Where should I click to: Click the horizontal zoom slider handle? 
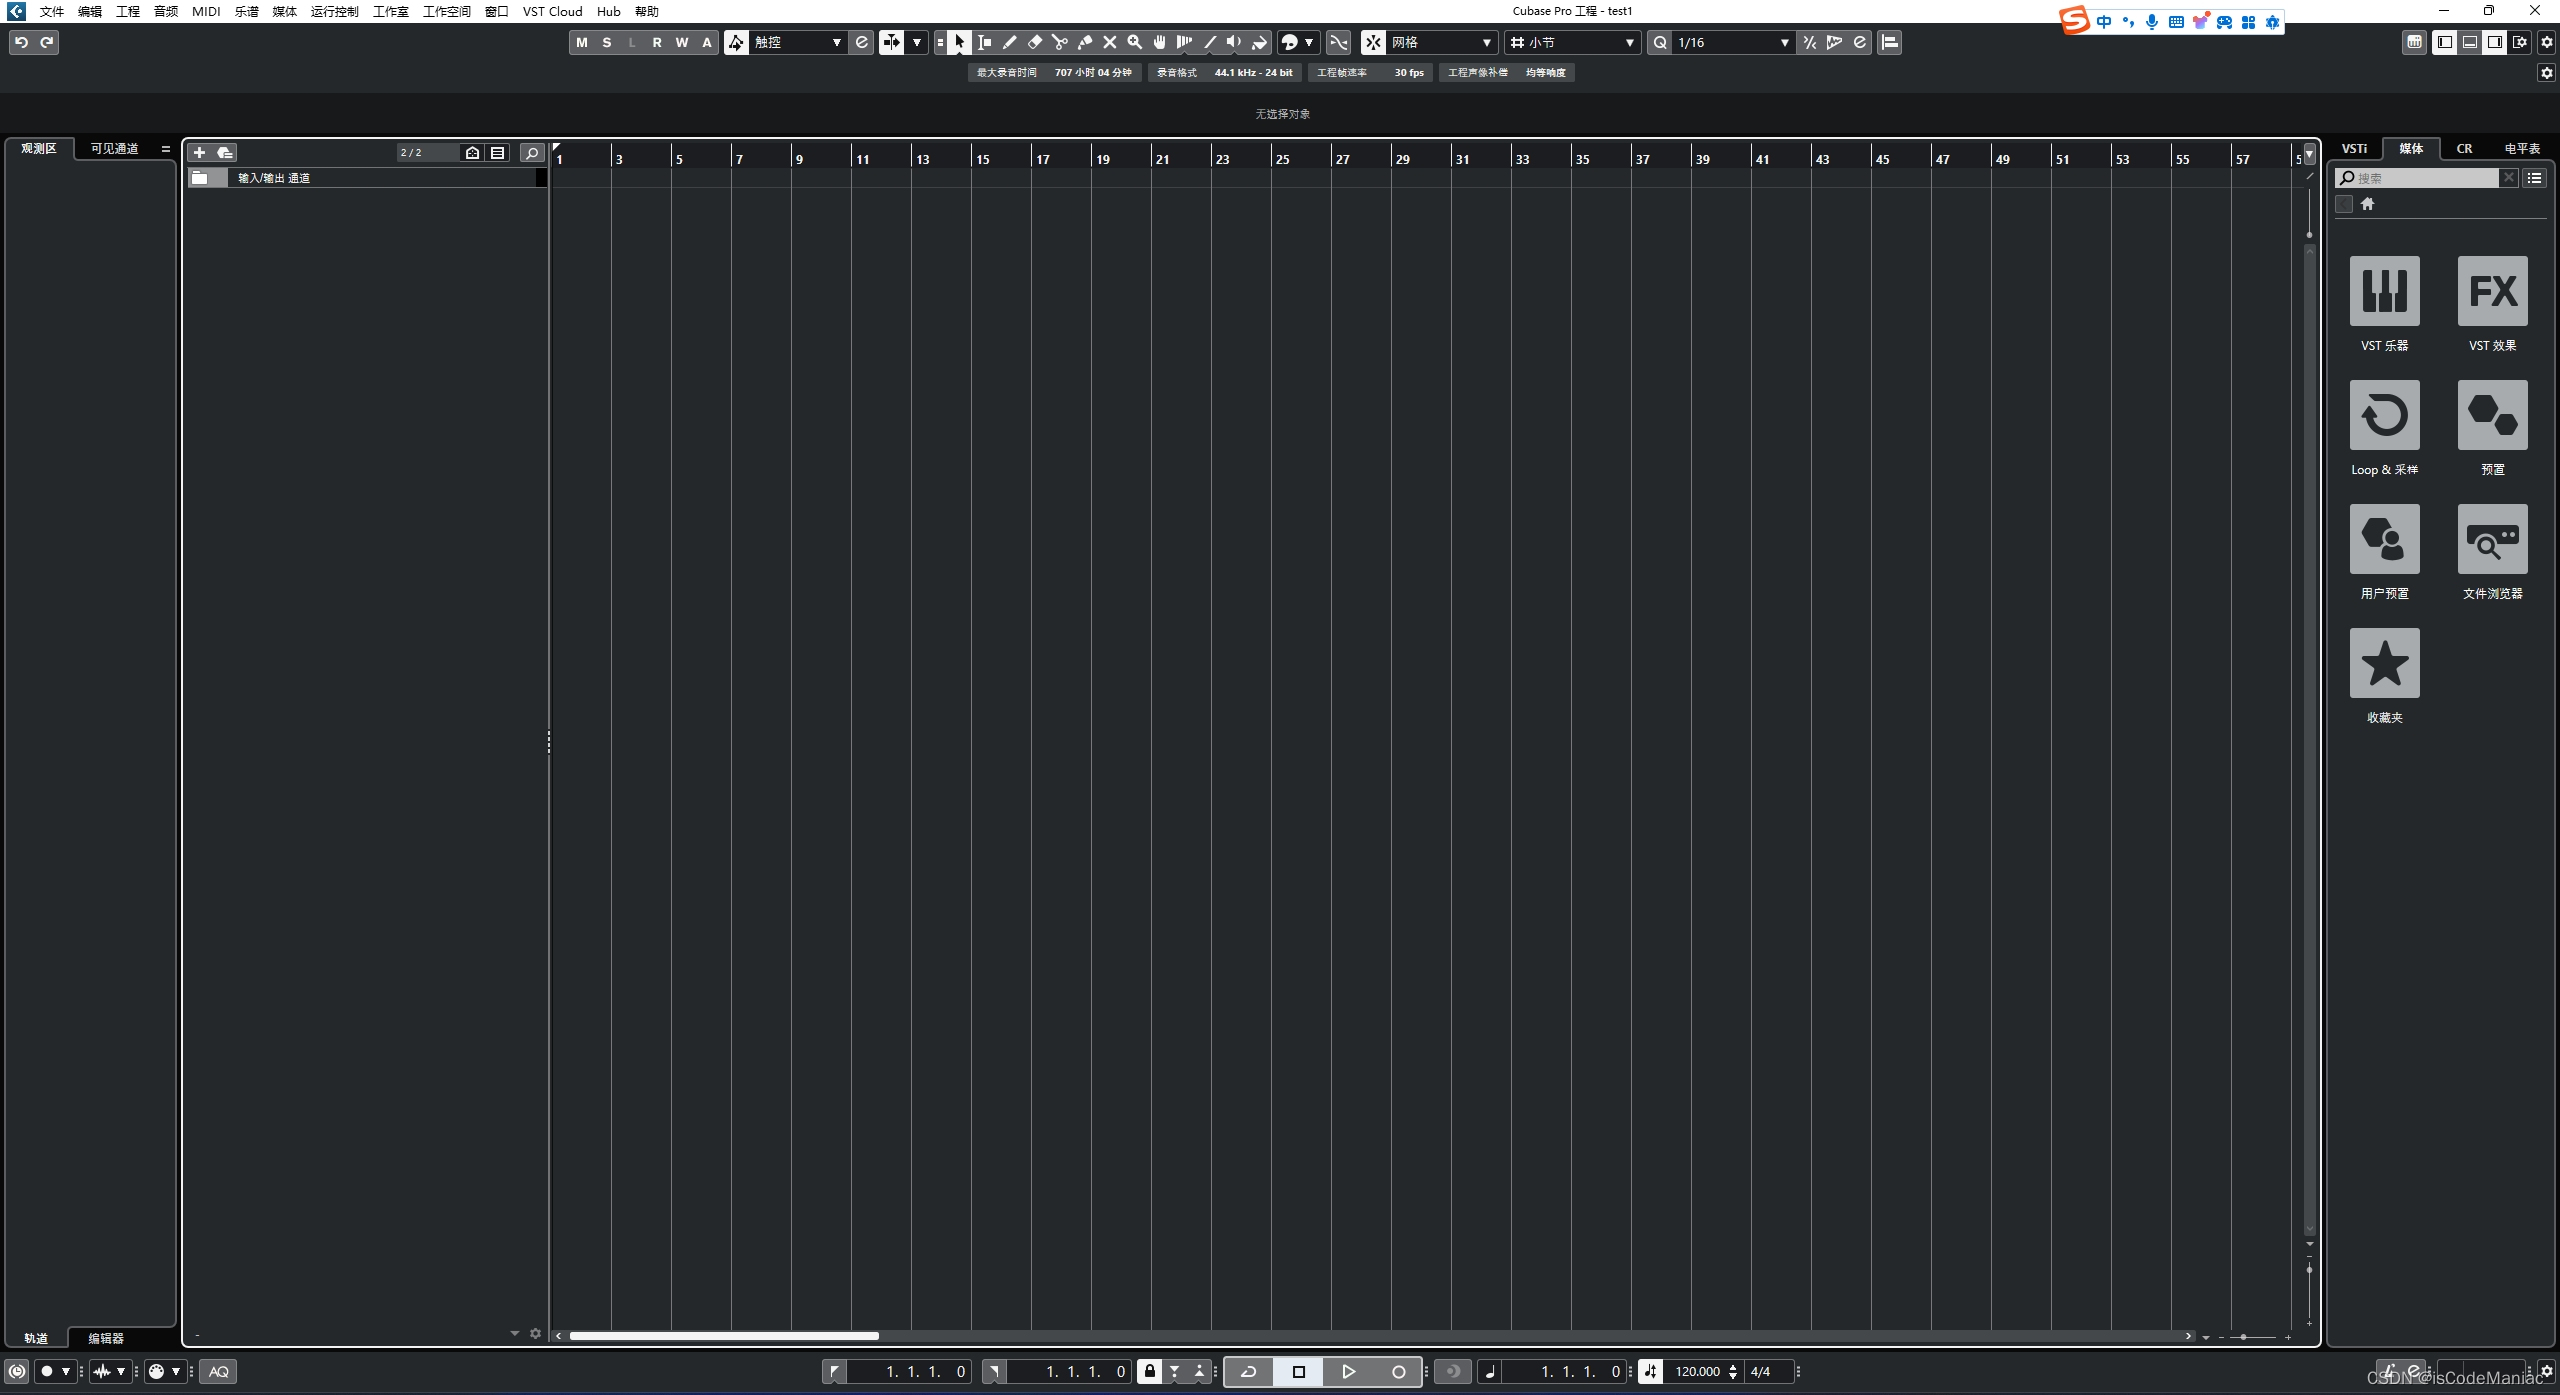click(2243, 1336)
